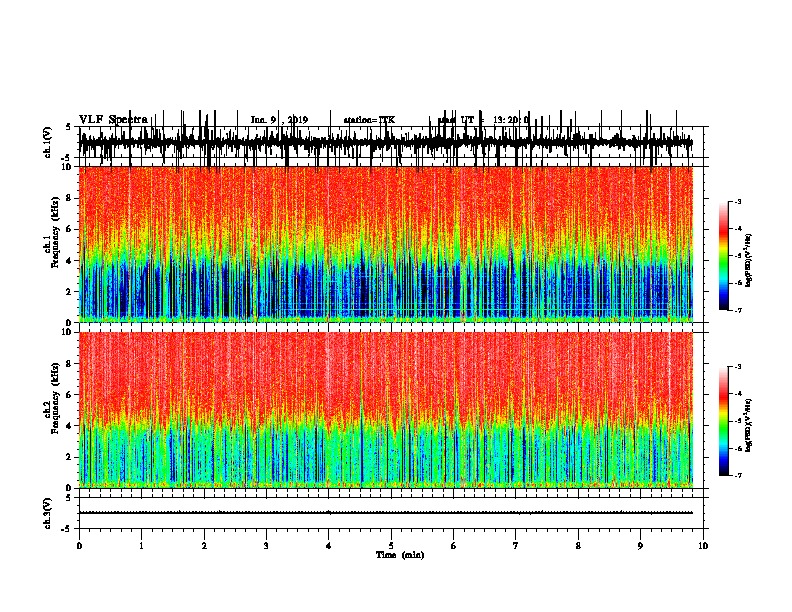
Task: Select the date label "Jan. 9, 2019"
Action: 279,120
